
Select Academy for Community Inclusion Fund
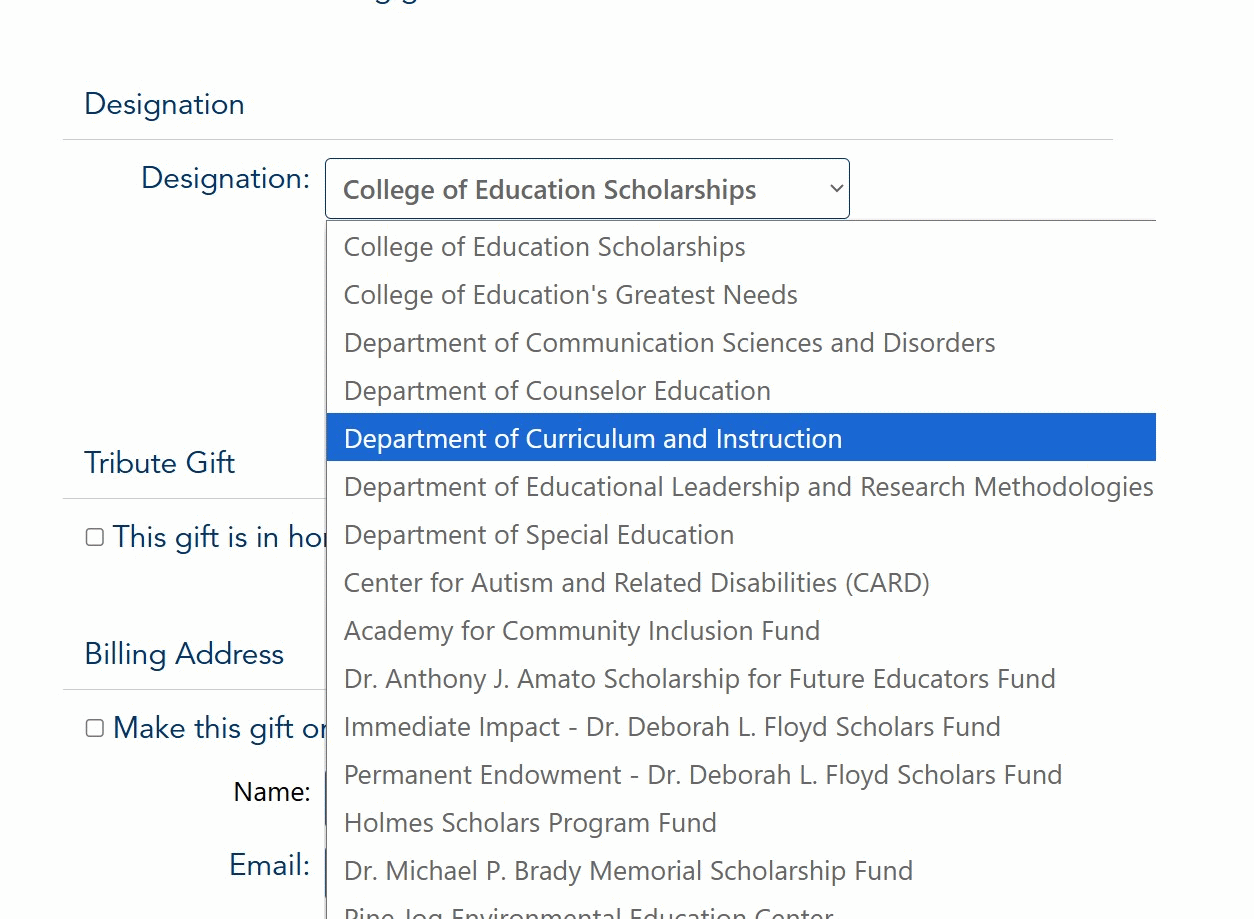[582, 630]
